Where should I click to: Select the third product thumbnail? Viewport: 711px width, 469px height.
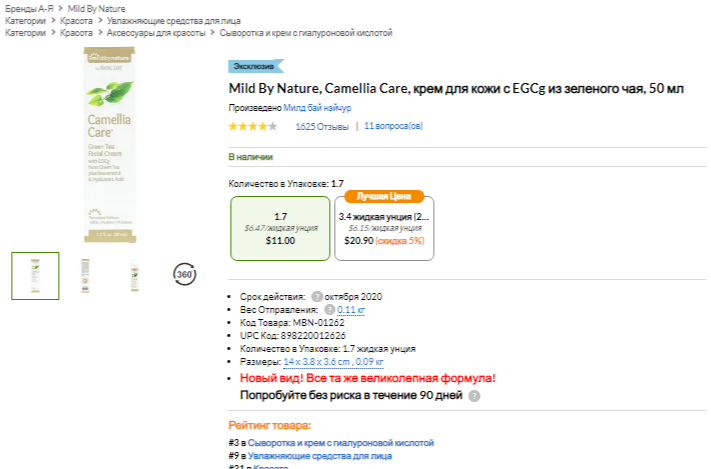point(134,275)
